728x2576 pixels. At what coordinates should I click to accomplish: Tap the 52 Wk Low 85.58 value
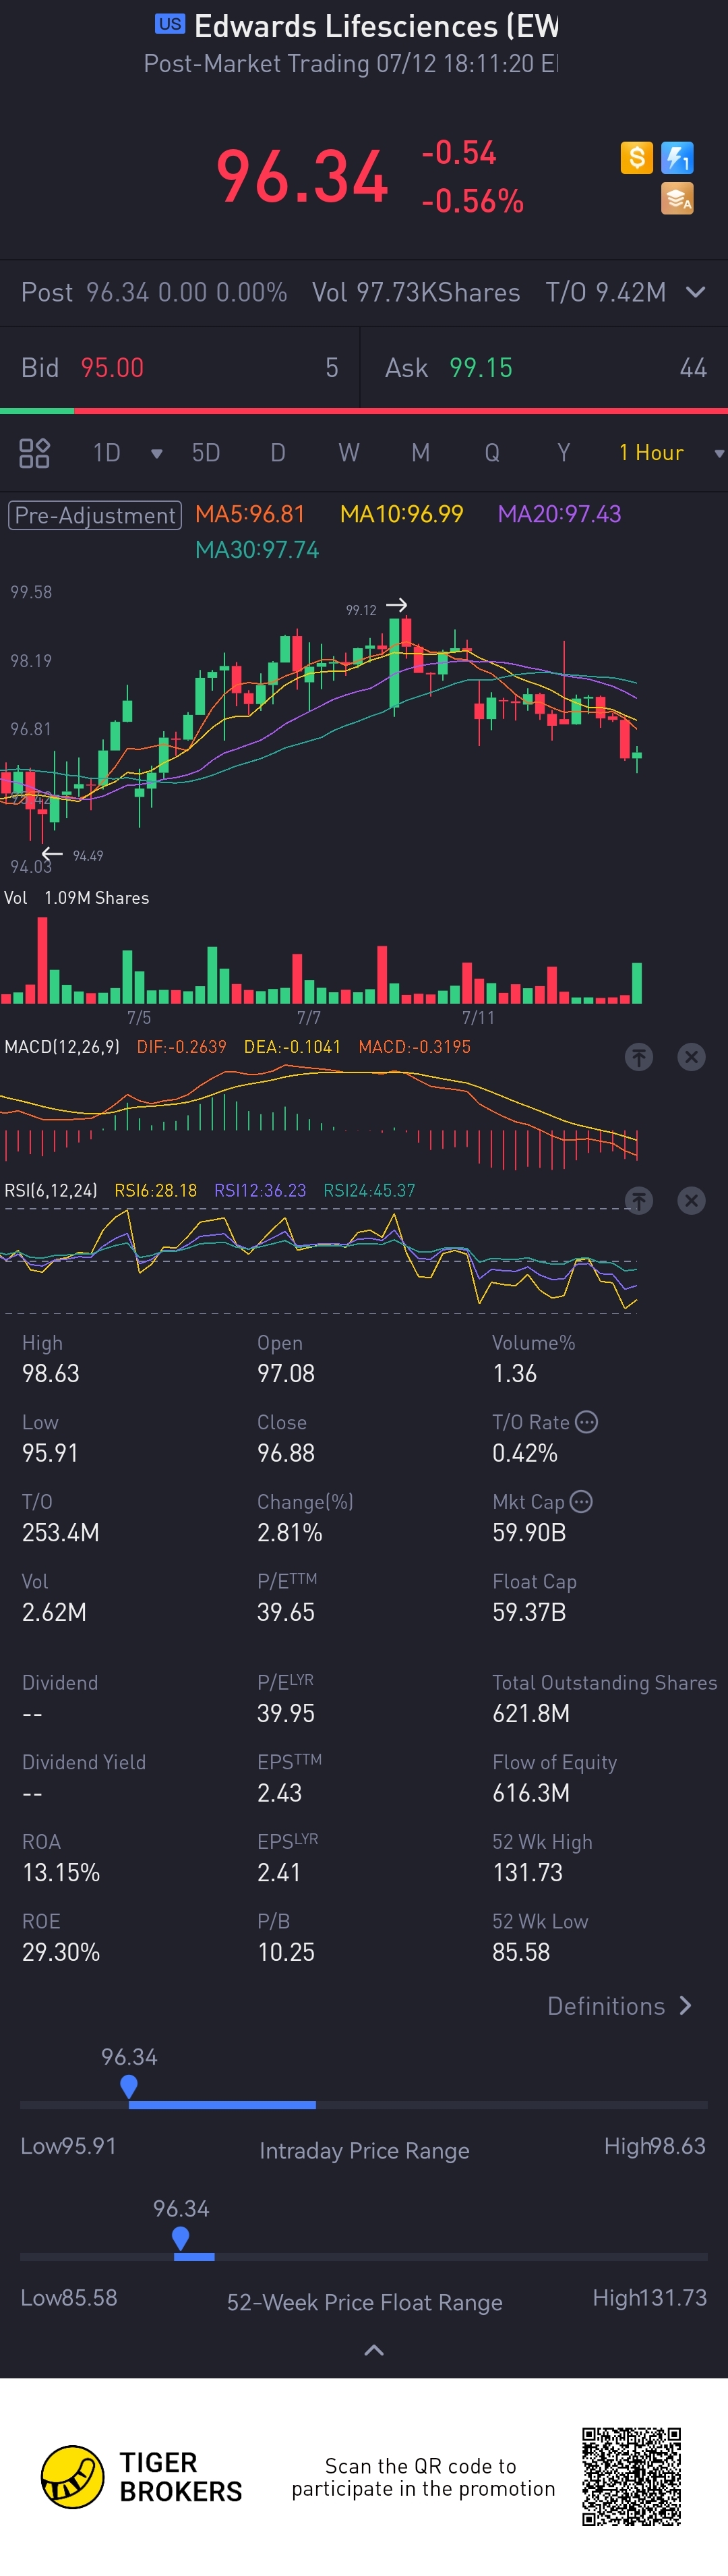(521, 1952)
